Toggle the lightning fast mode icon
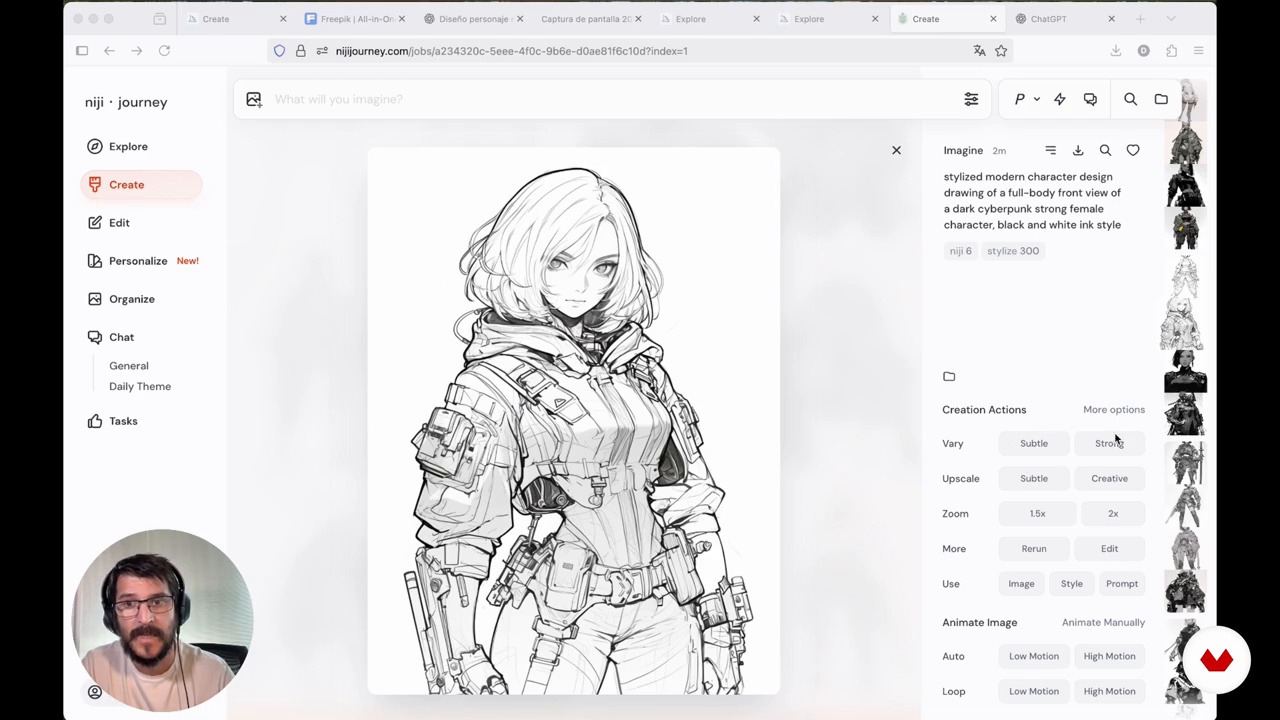This screenshot has width=1280, height=720. coord(1060,99)
